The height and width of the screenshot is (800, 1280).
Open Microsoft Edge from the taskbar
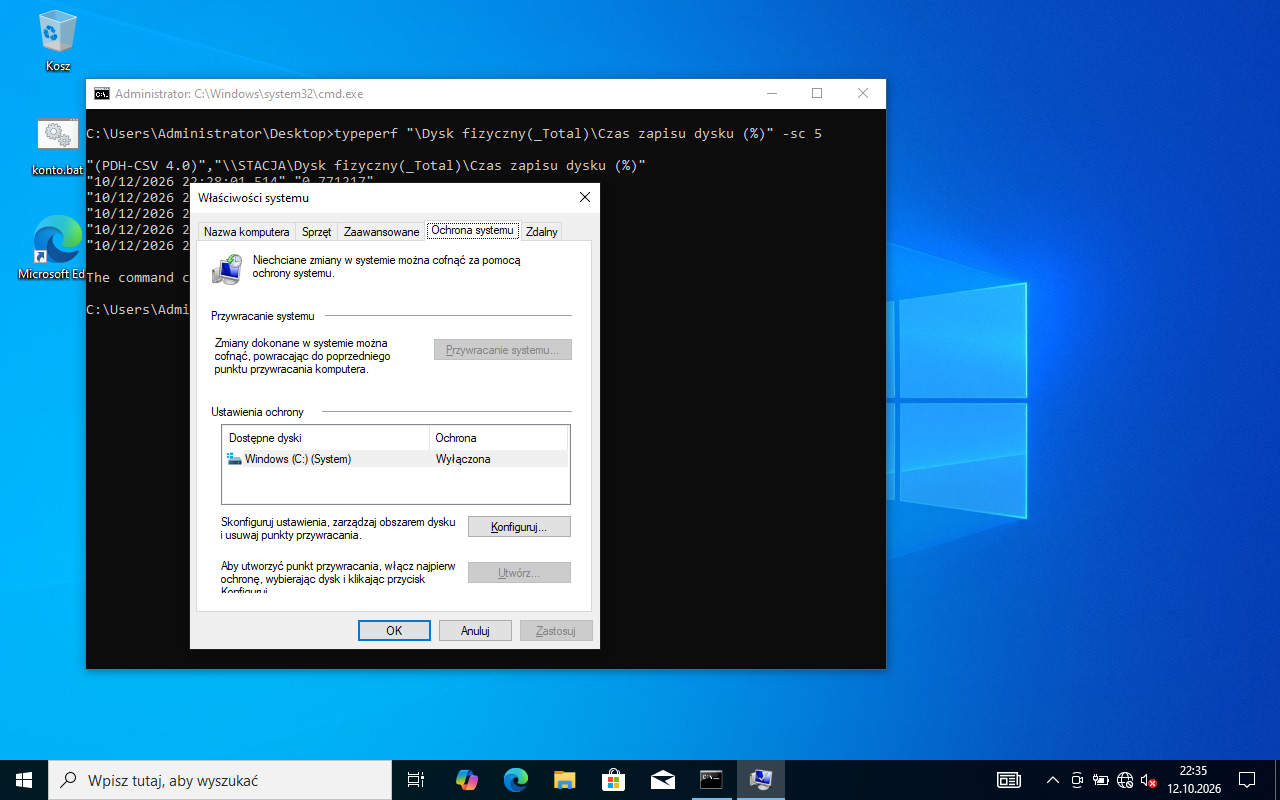click(x=515, y=780)
